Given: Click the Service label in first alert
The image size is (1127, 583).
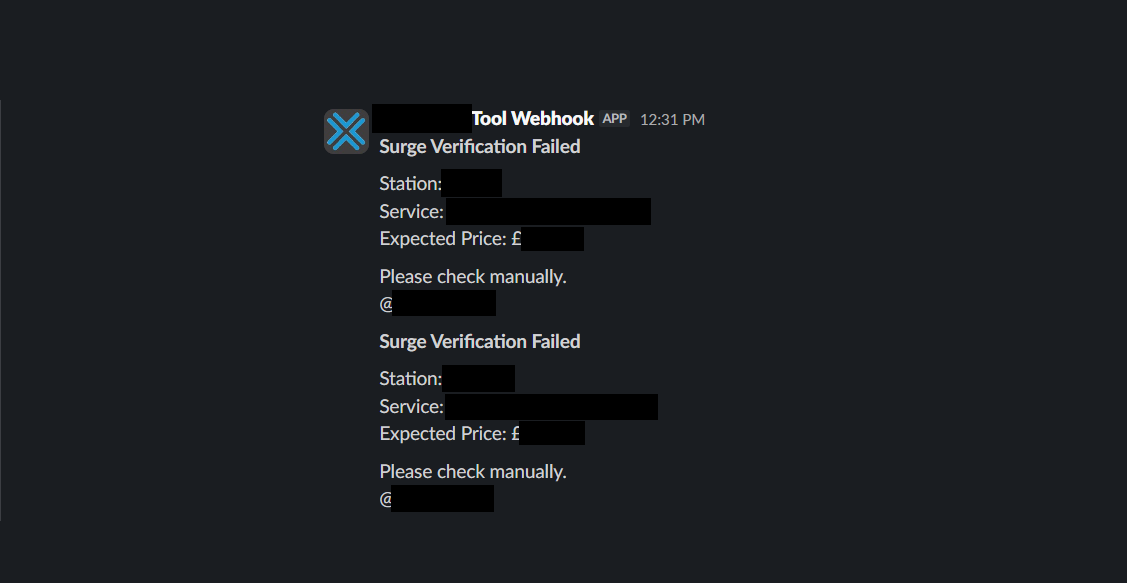Looking at the screenshot, I should 411,212.
